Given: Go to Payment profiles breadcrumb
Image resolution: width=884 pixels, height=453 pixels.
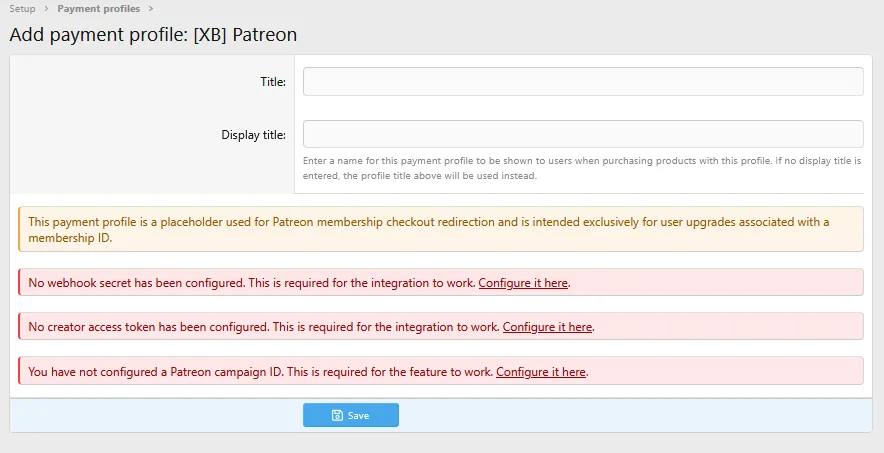Looking at the screenshot, I should (x=99, y=8).
